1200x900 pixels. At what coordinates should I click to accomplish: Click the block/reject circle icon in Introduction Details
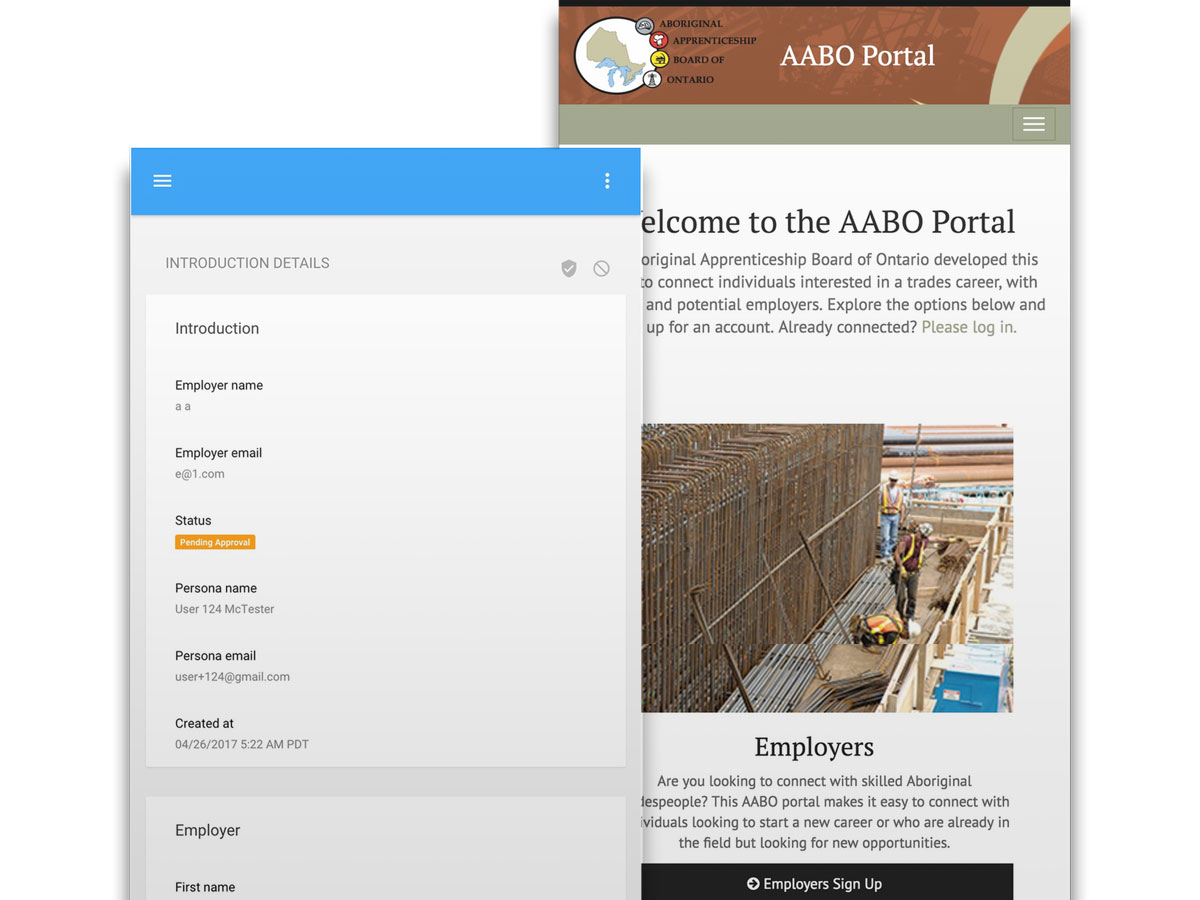click(x=601, y=268)
